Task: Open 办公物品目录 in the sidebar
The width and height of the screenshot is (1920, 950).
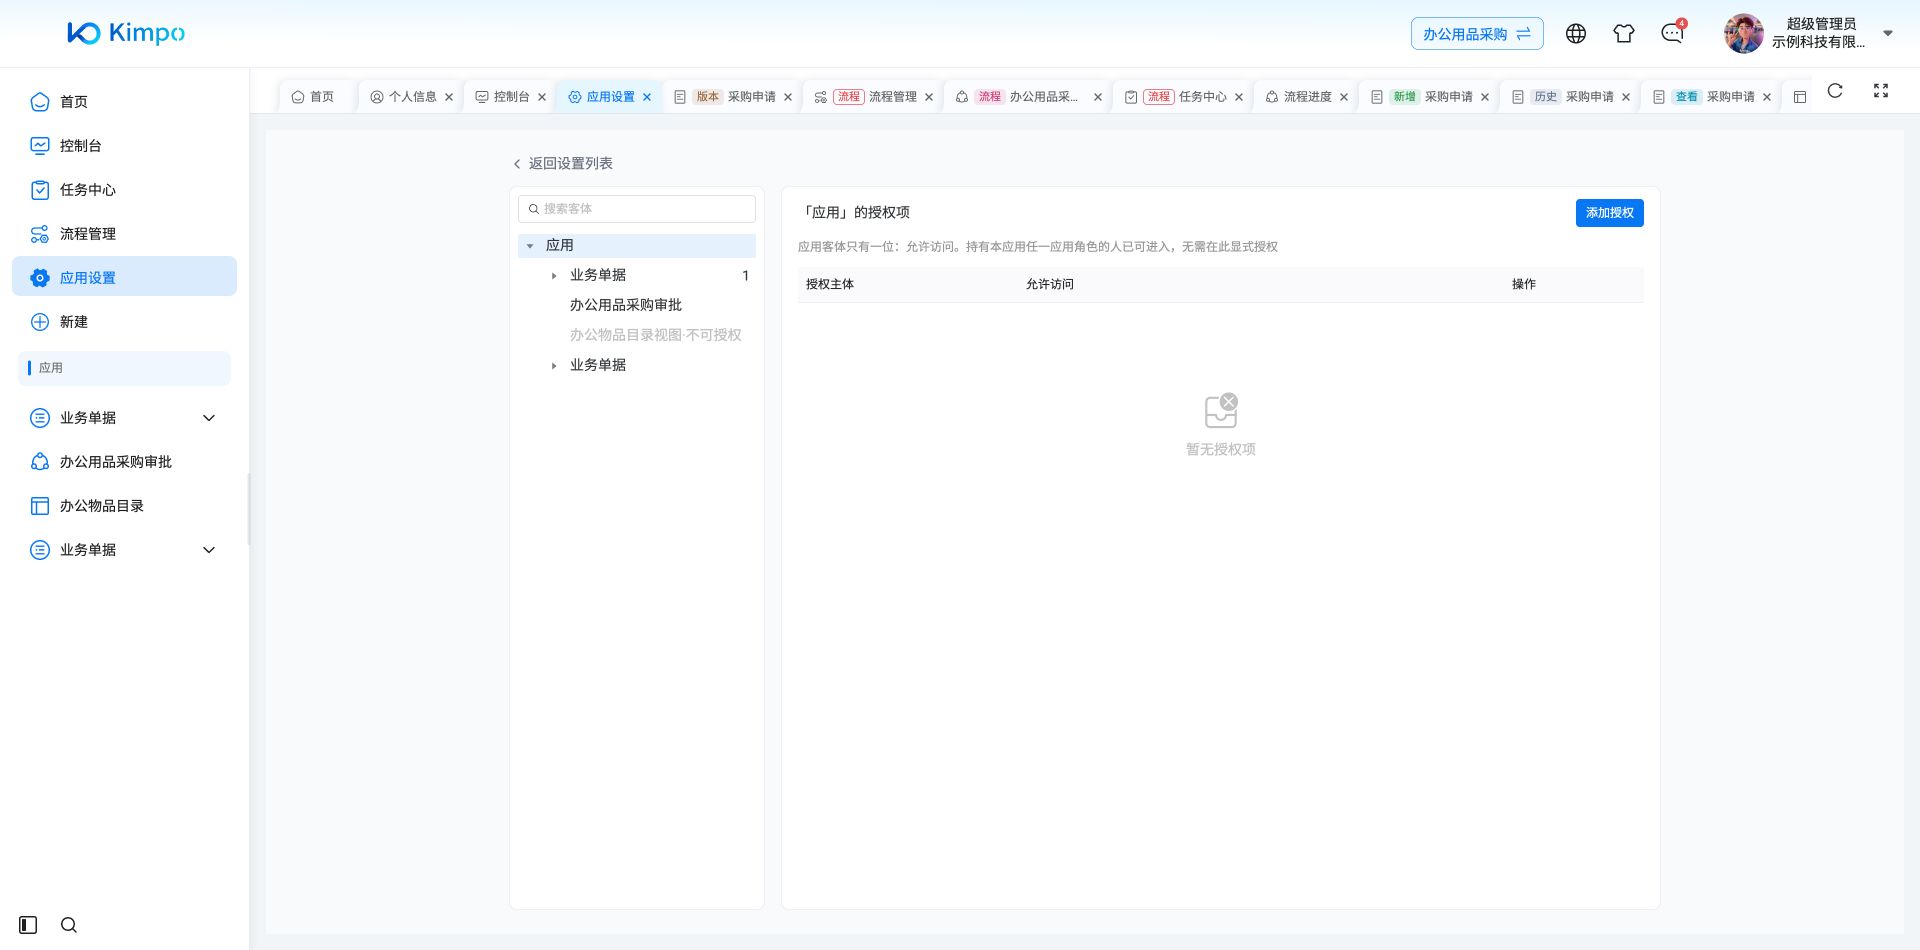Action: [125, 506]
